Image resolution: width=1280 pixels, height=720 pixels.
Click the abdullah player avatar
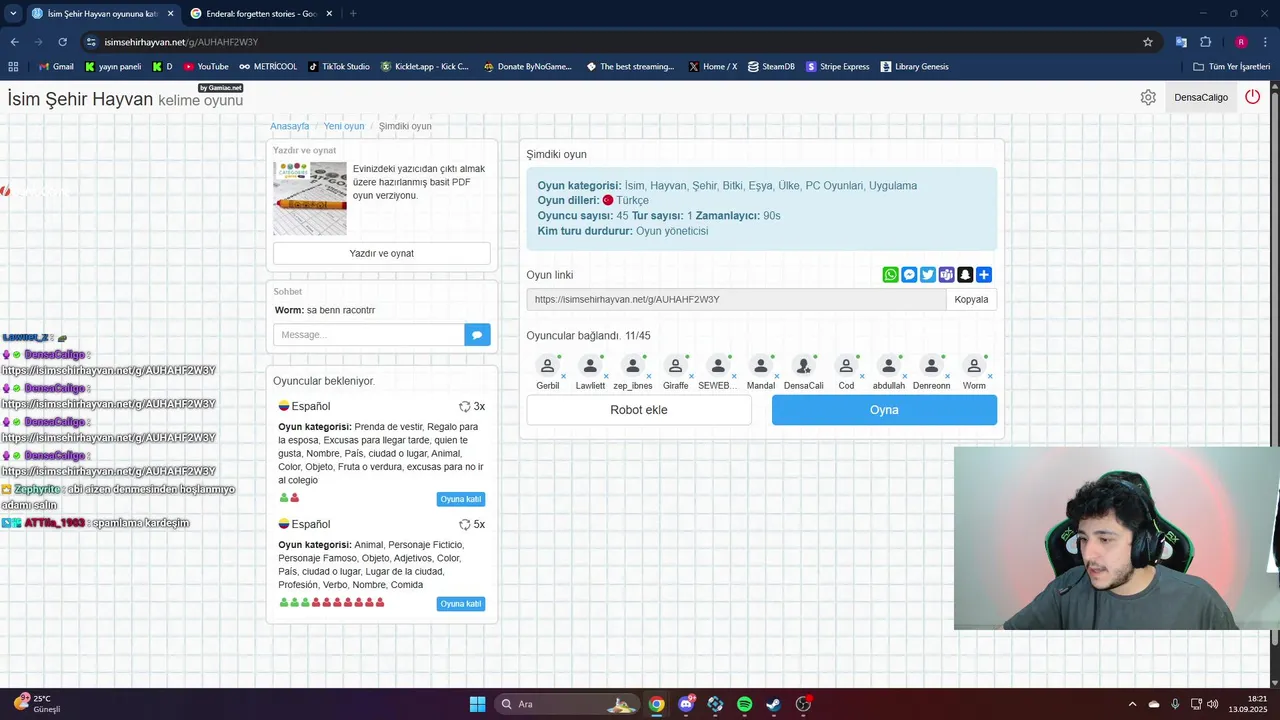coord(888,366)
